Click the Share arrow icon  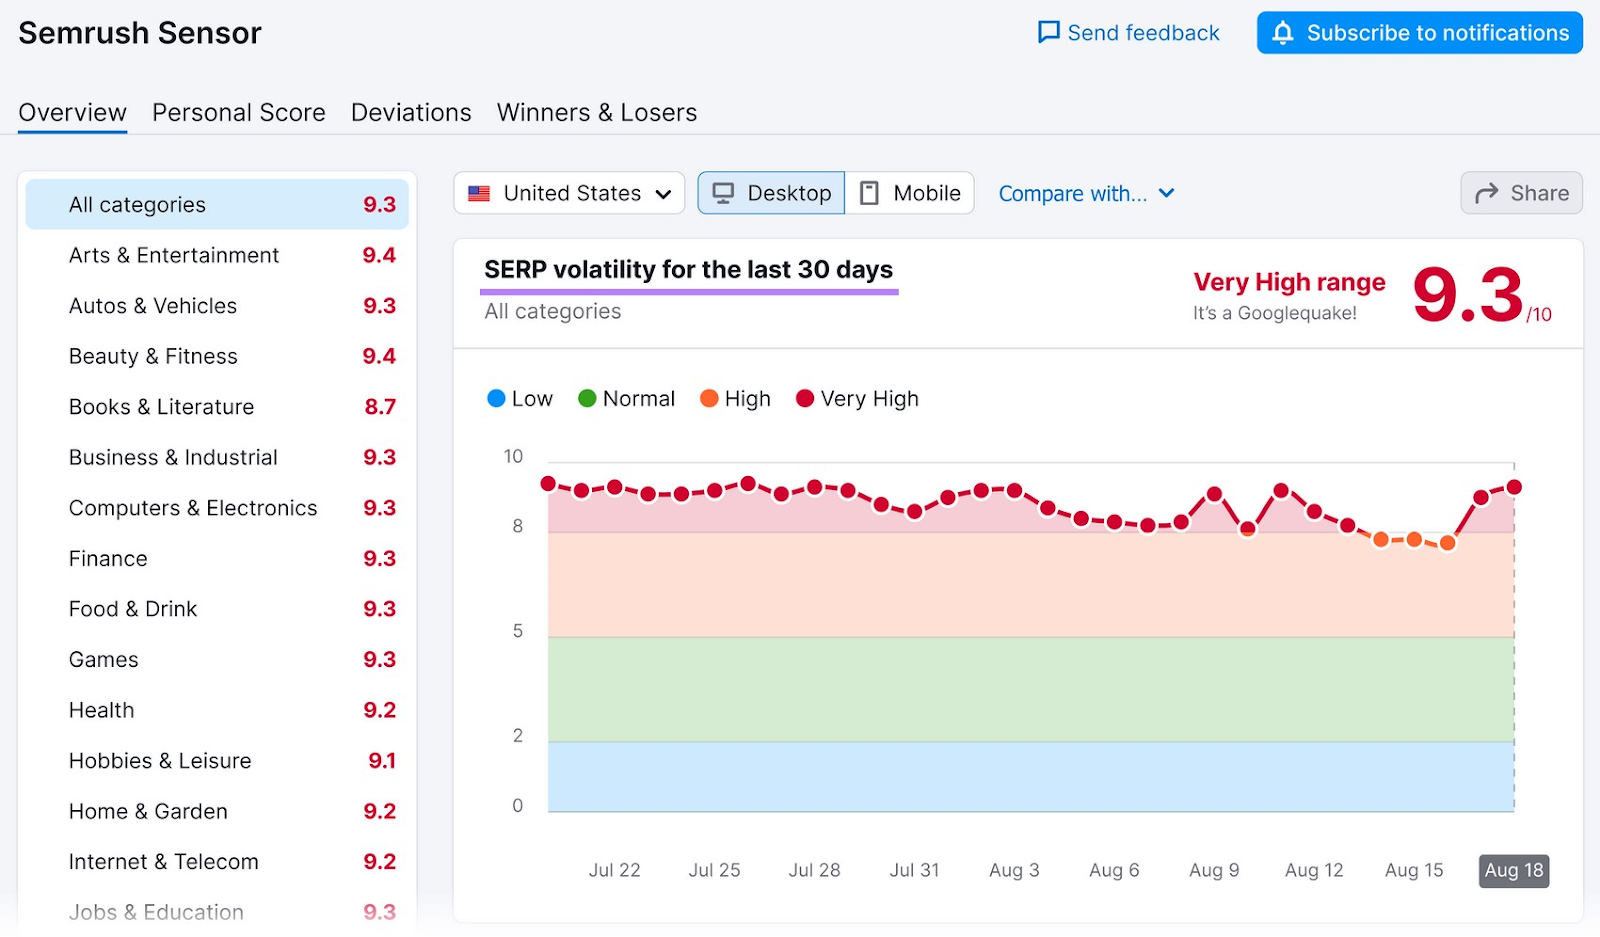(x=1486, y=193)
